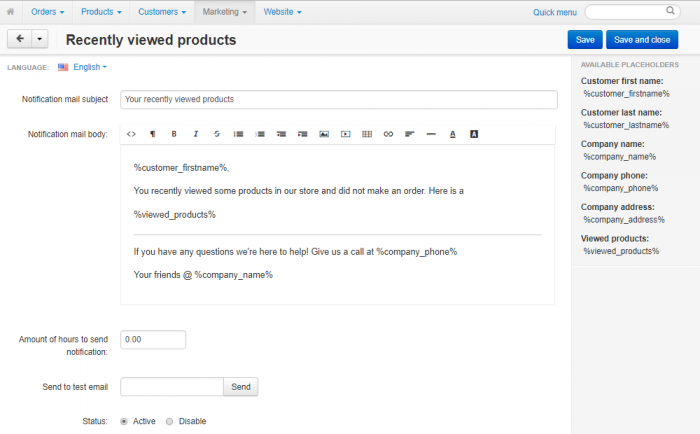The image size is (700, 434).
Task: Apply strikethrough formatting in editor
Action: 217,134
